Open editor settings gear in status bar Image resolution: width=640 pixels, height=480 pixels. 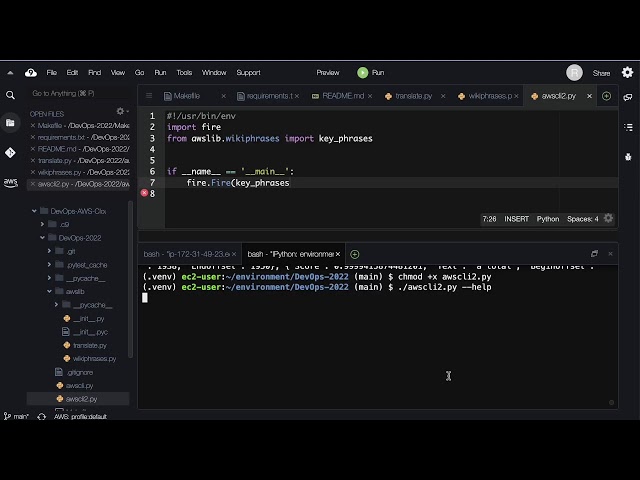tap(608, 218)
